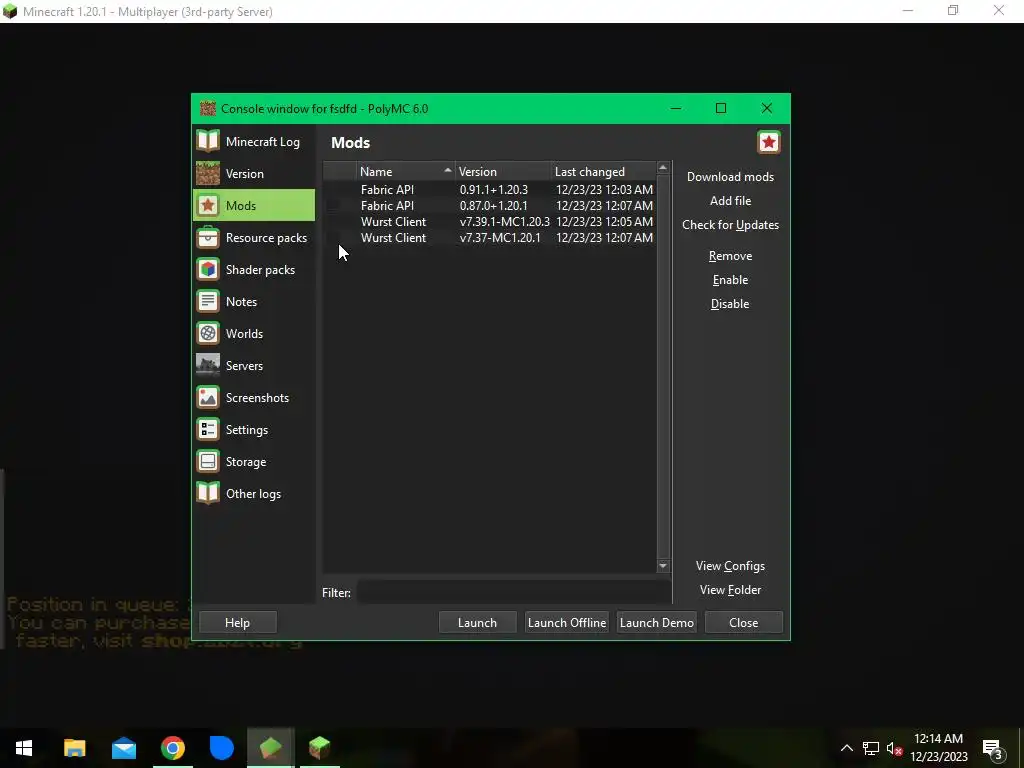Open the blue circle app in taskbar
1024x768 pixels.
pyautogui.click(x=221, y=748)
